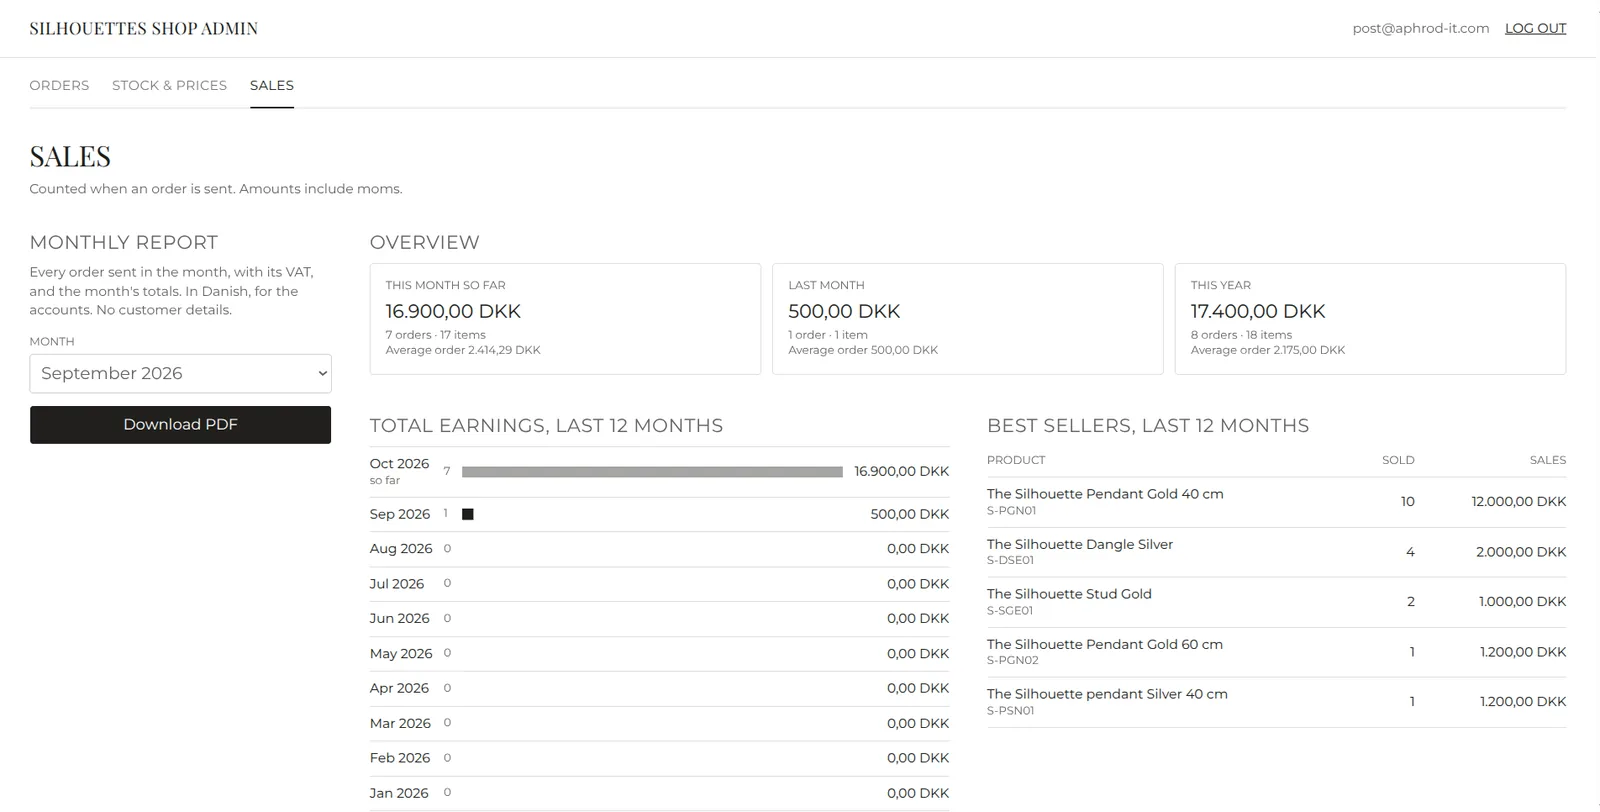Click the S-SGE01 product code

click(x=1010, y=611)
